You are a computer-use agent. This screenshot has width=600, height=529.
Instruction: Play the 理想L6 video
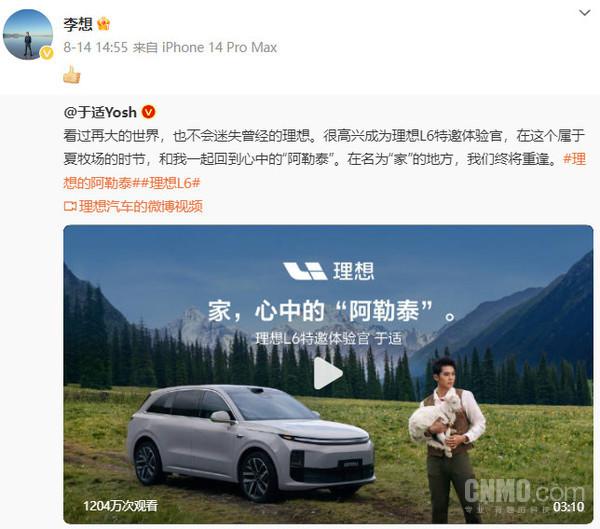328,373
